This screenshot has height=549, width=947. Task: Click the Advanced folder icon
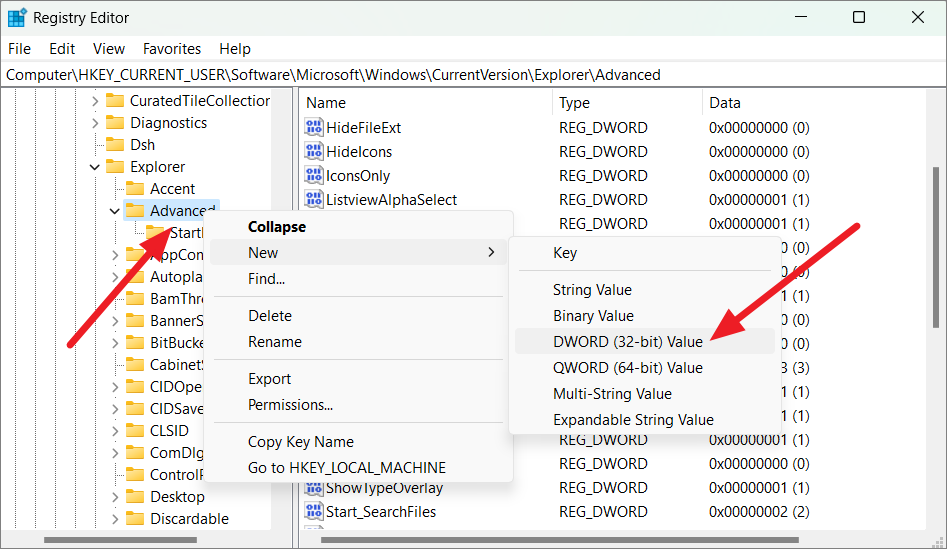[135, 211]
